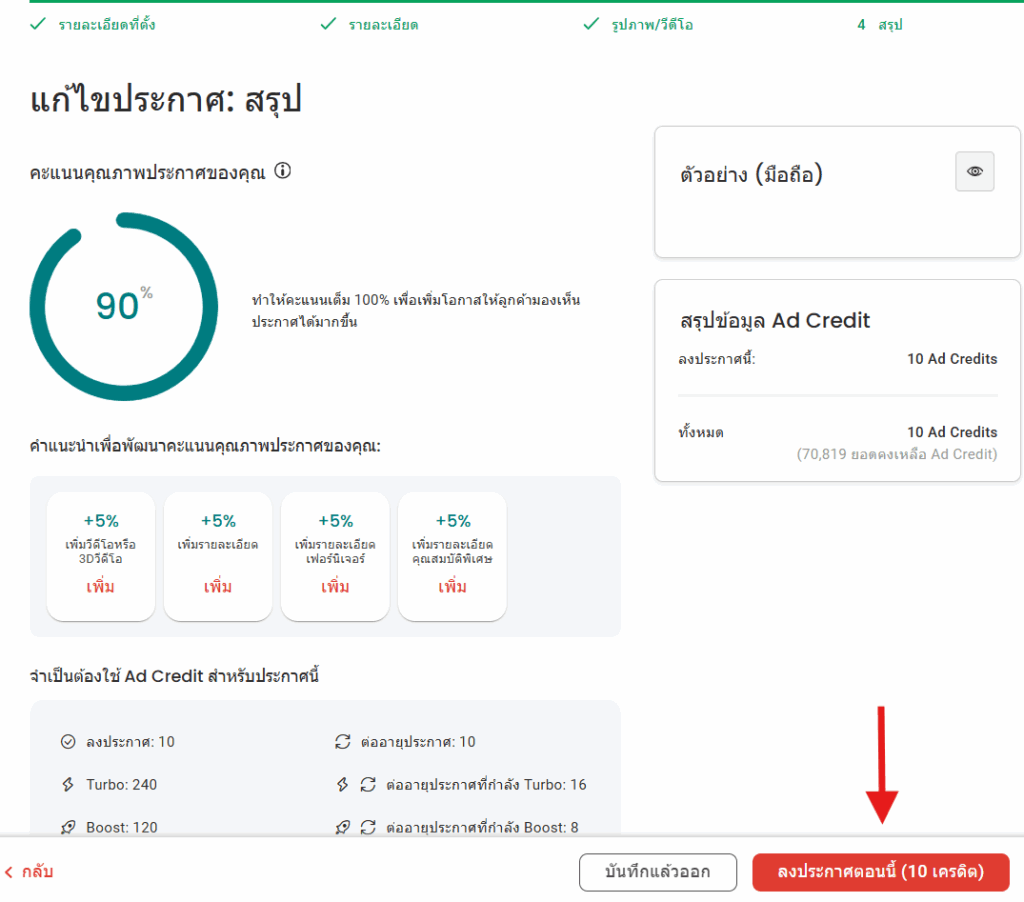Click the info icon beside คะแนนคุณภาพประกาศของคุณ
The image size is (1024, 902).
tap(282, 171)
